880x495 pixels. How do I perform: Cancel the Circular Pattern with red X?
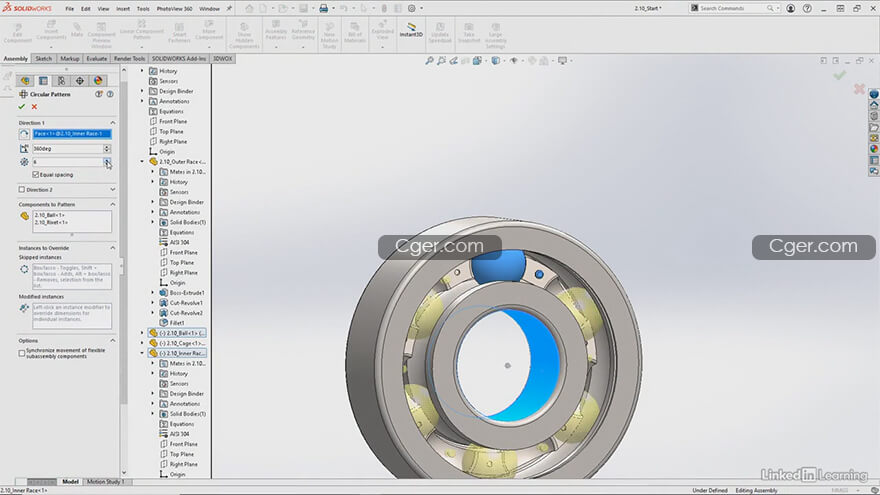pyautogui.click(x=34, y=107)
